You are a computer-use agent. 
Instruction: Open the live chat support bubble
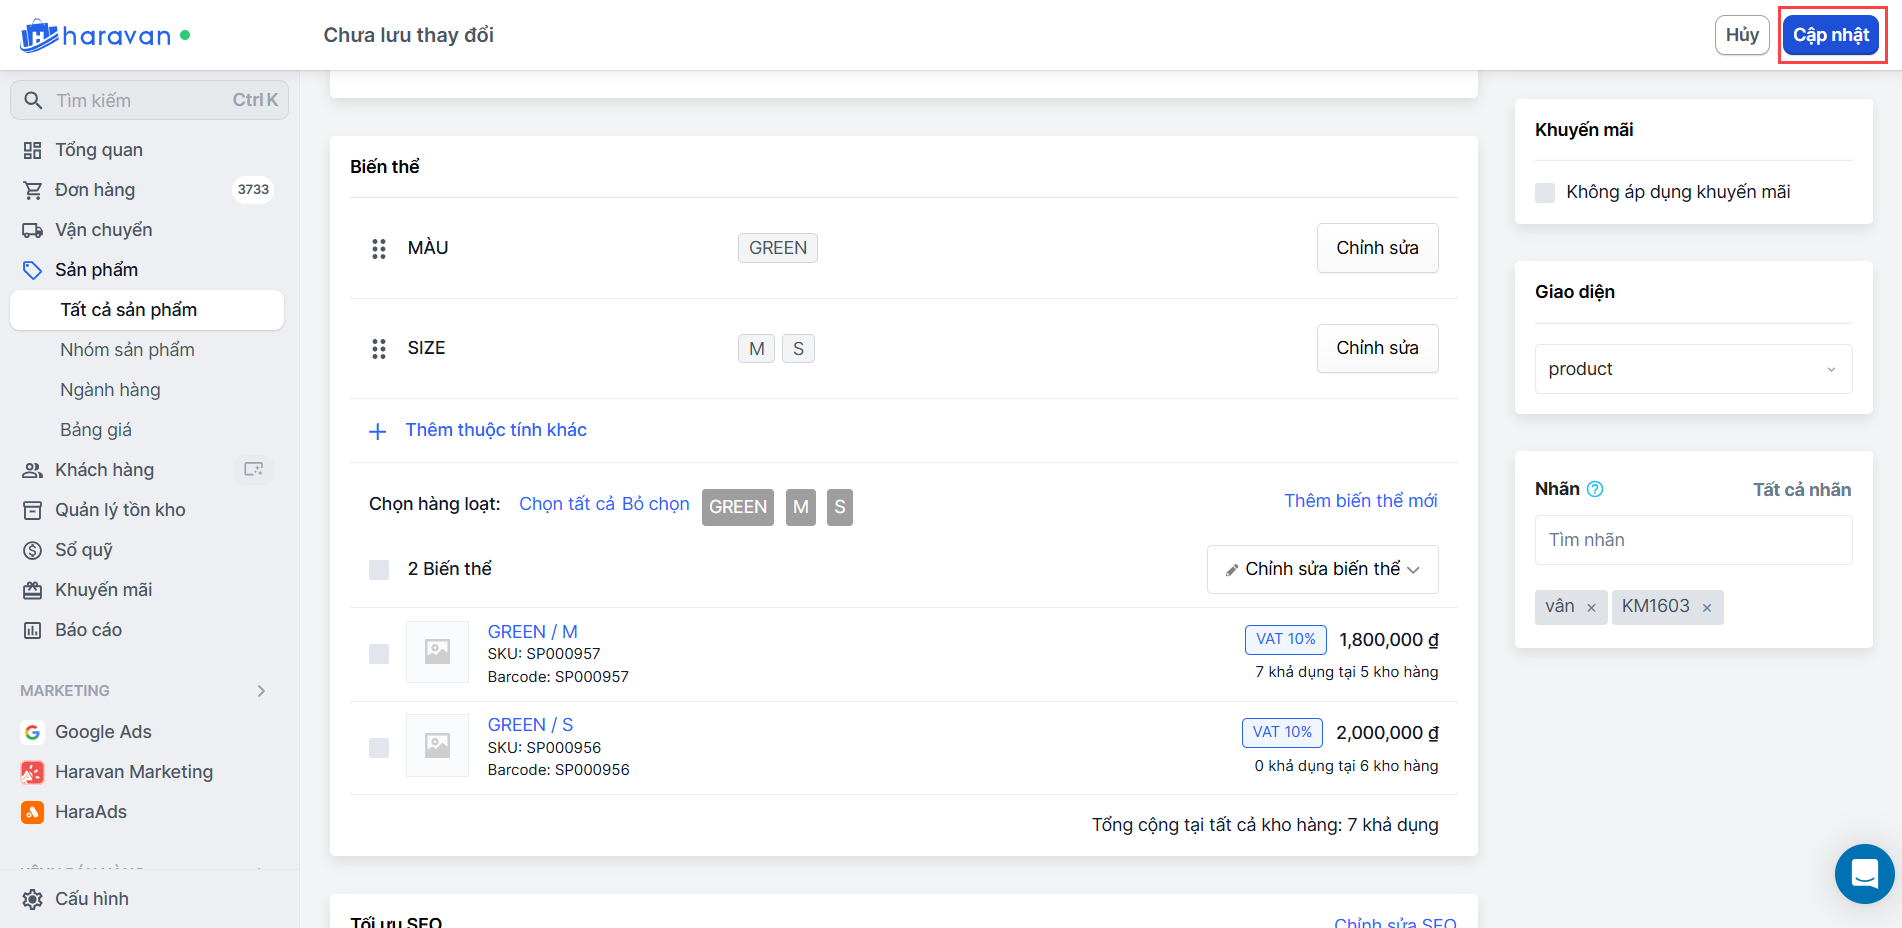click(x=1864, y=873)
